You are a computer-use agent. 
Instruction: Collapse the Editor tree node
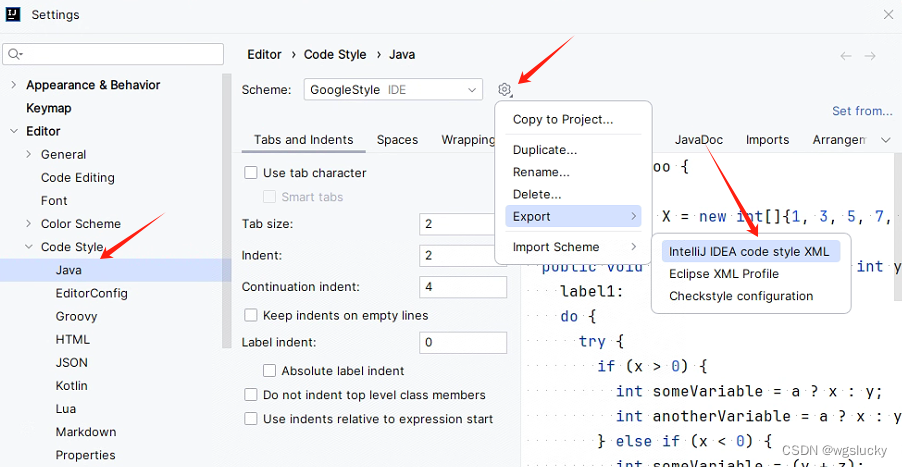(x=13, y=131)
